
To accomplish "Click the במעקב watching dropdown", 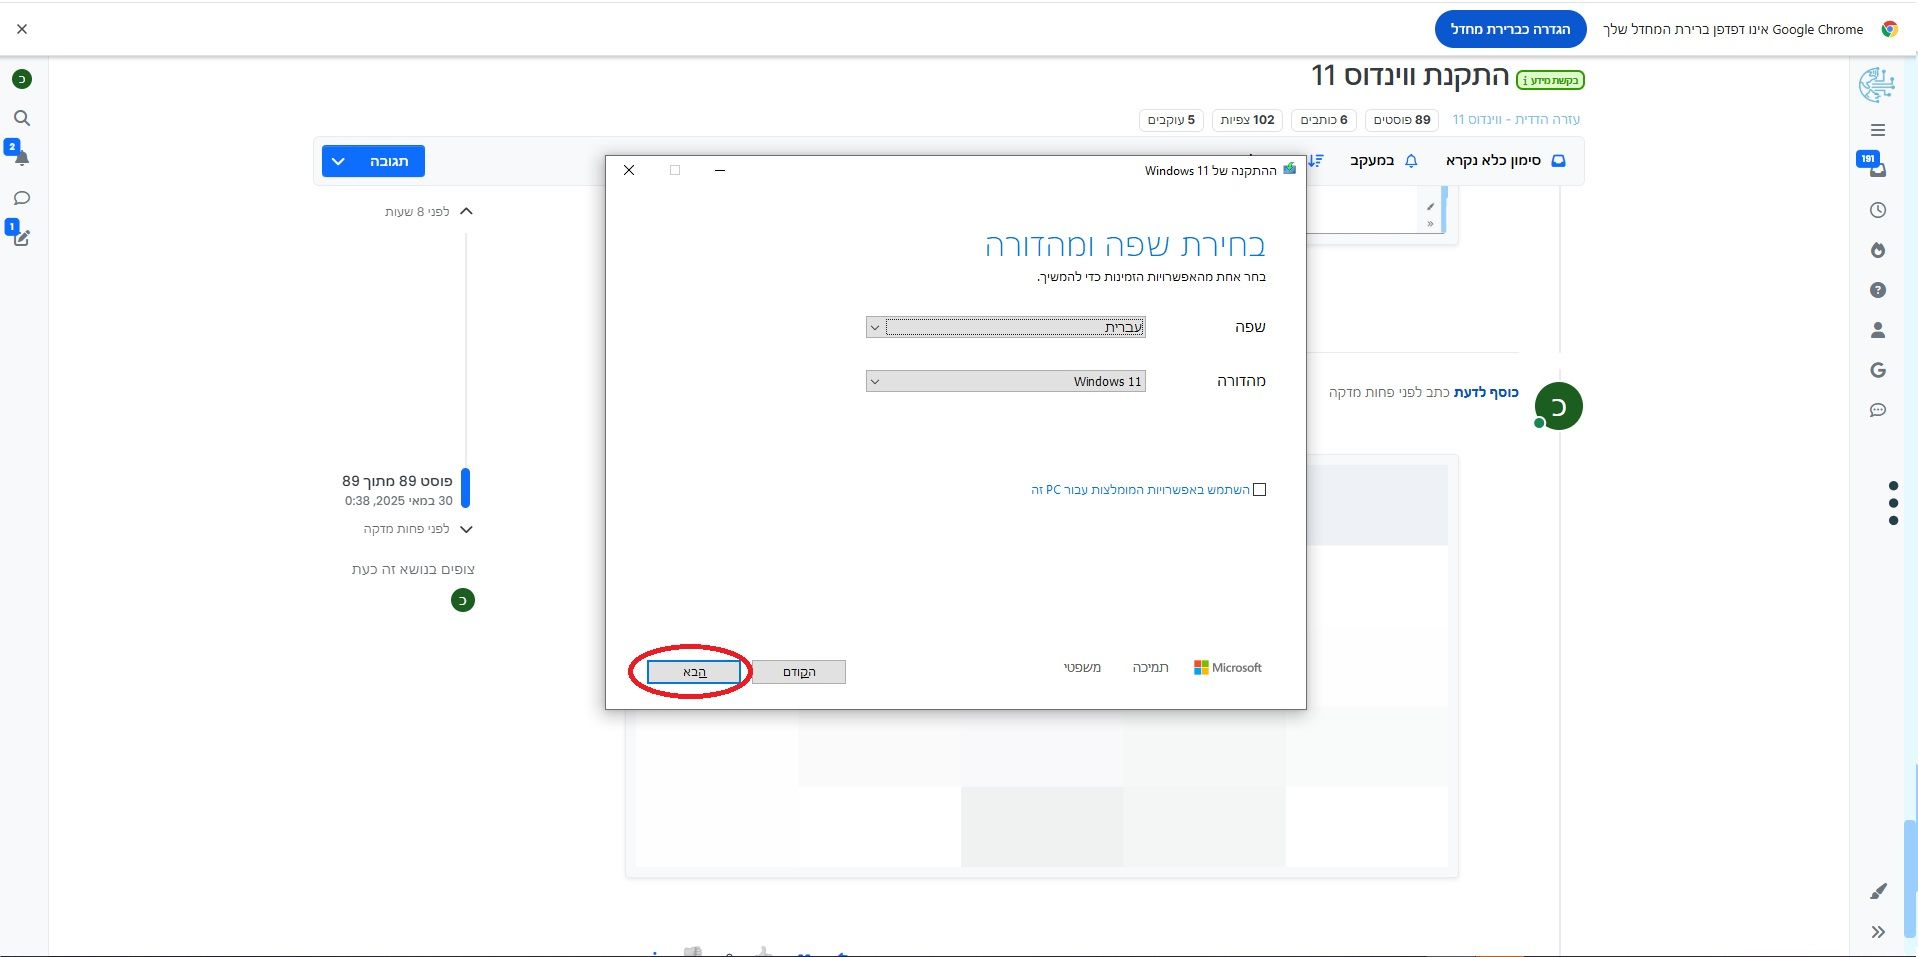I will pos(1384,161).
